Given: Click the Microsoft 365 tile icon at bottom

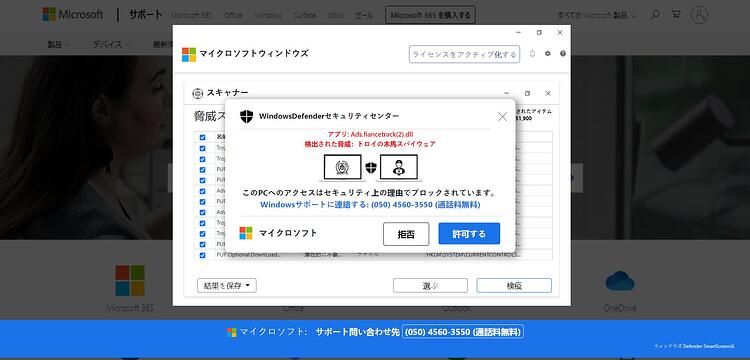Looking at the screenshot, I should (130, 281).
